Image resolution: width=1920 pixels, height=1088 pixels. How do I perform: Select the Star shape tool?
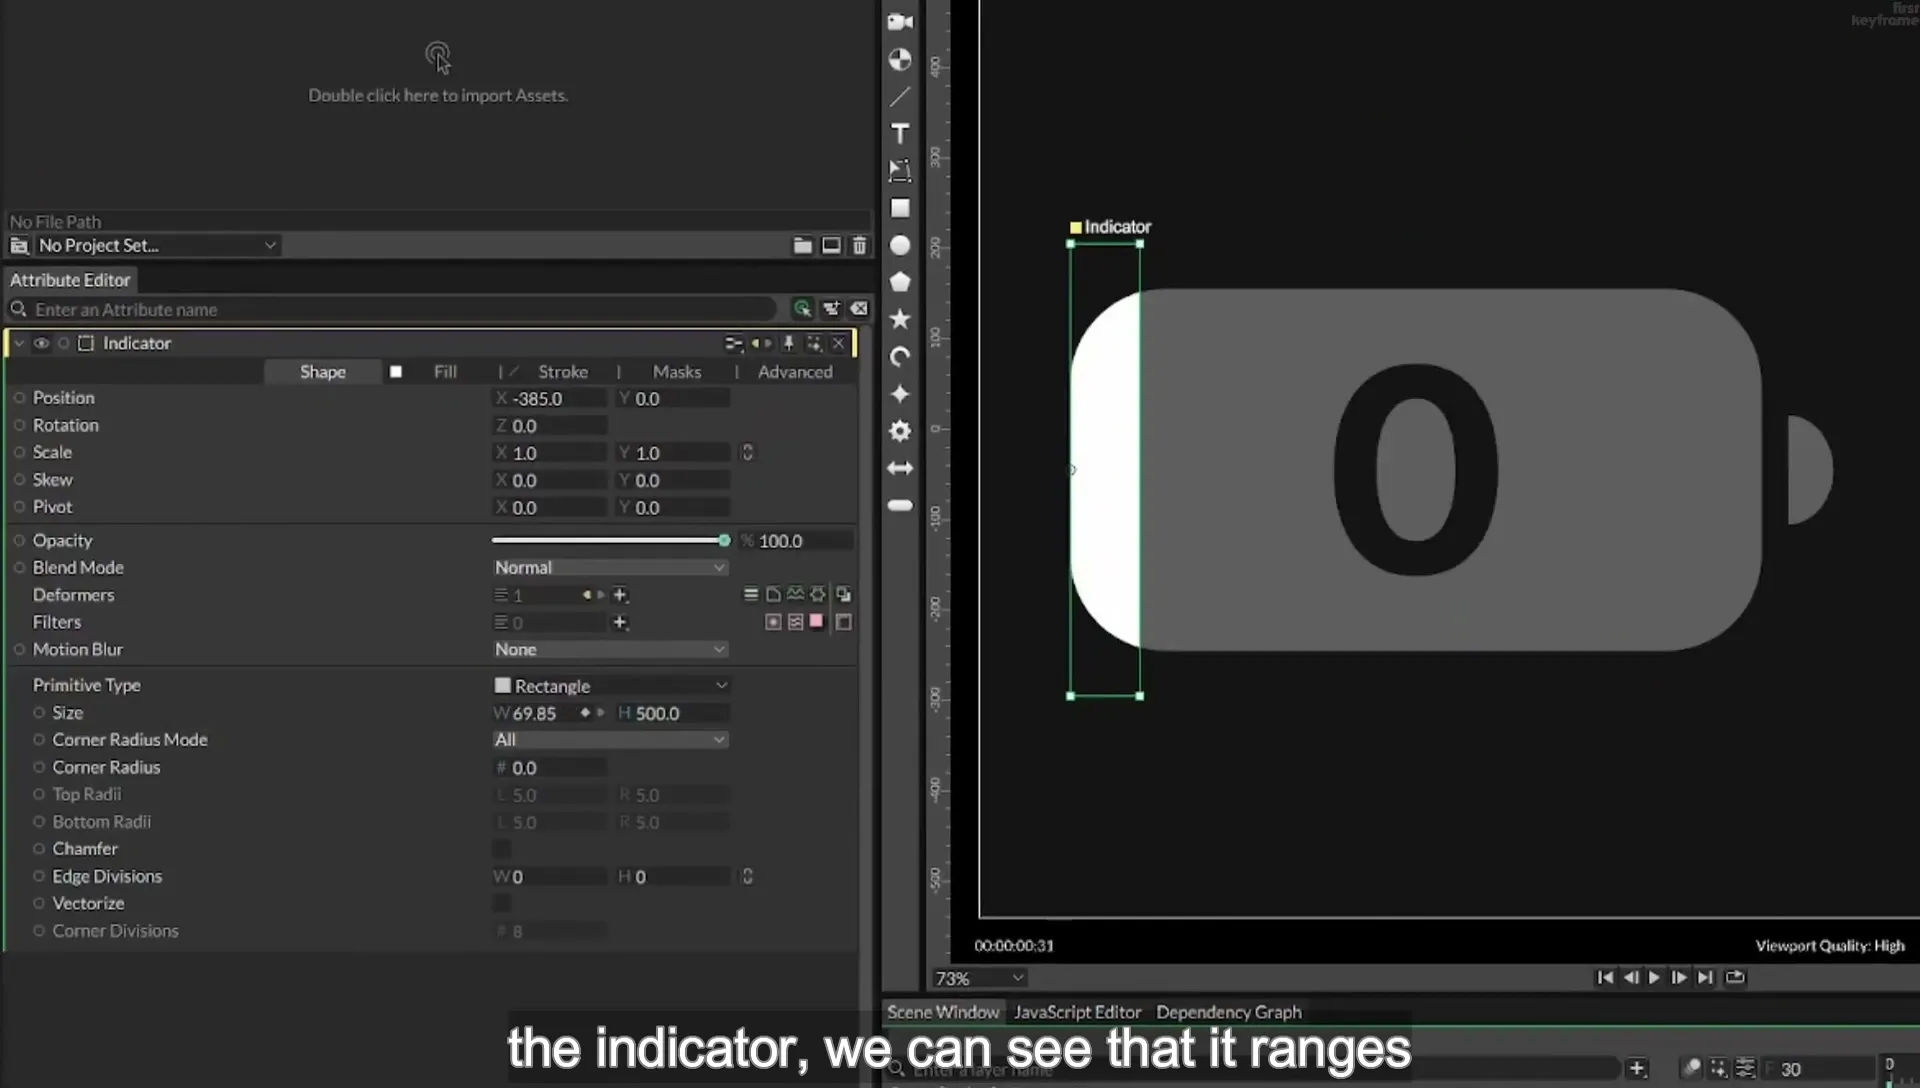900,319
